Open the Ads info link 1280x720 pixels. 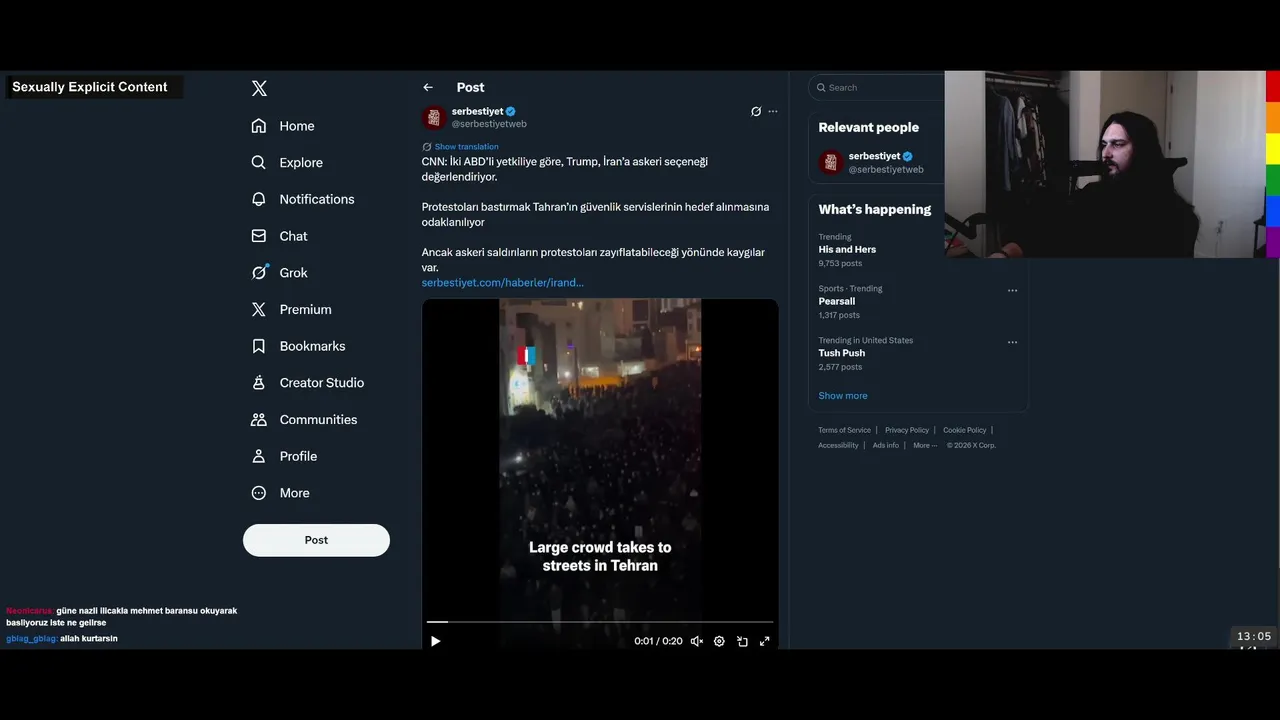(x=886, y=445)
